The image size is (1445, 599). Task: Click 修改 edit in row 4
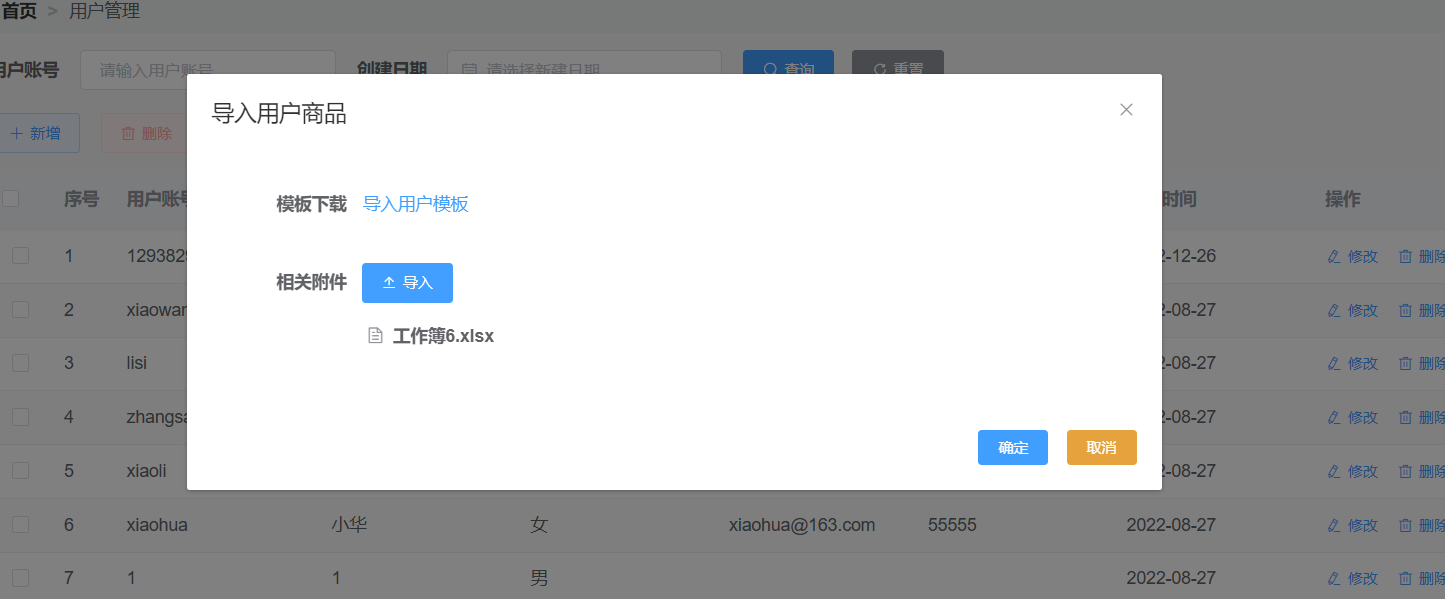1352,417
